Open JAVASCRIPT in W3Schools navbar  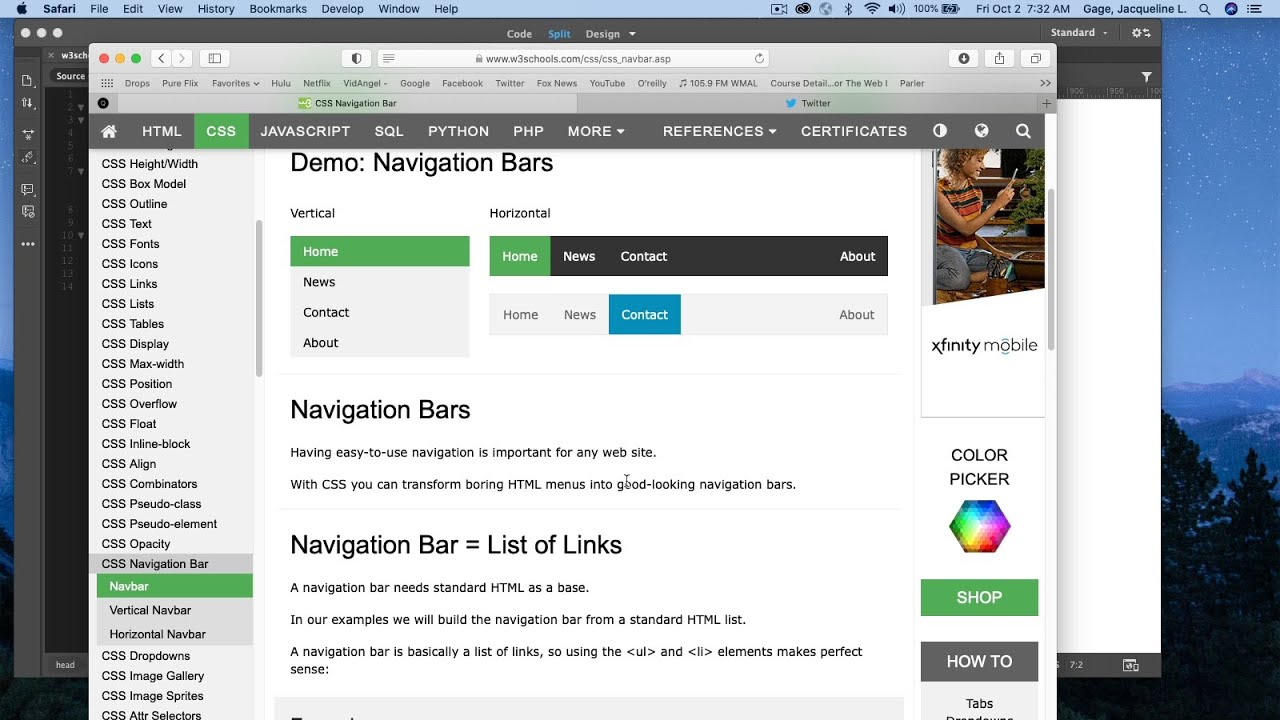305,131
